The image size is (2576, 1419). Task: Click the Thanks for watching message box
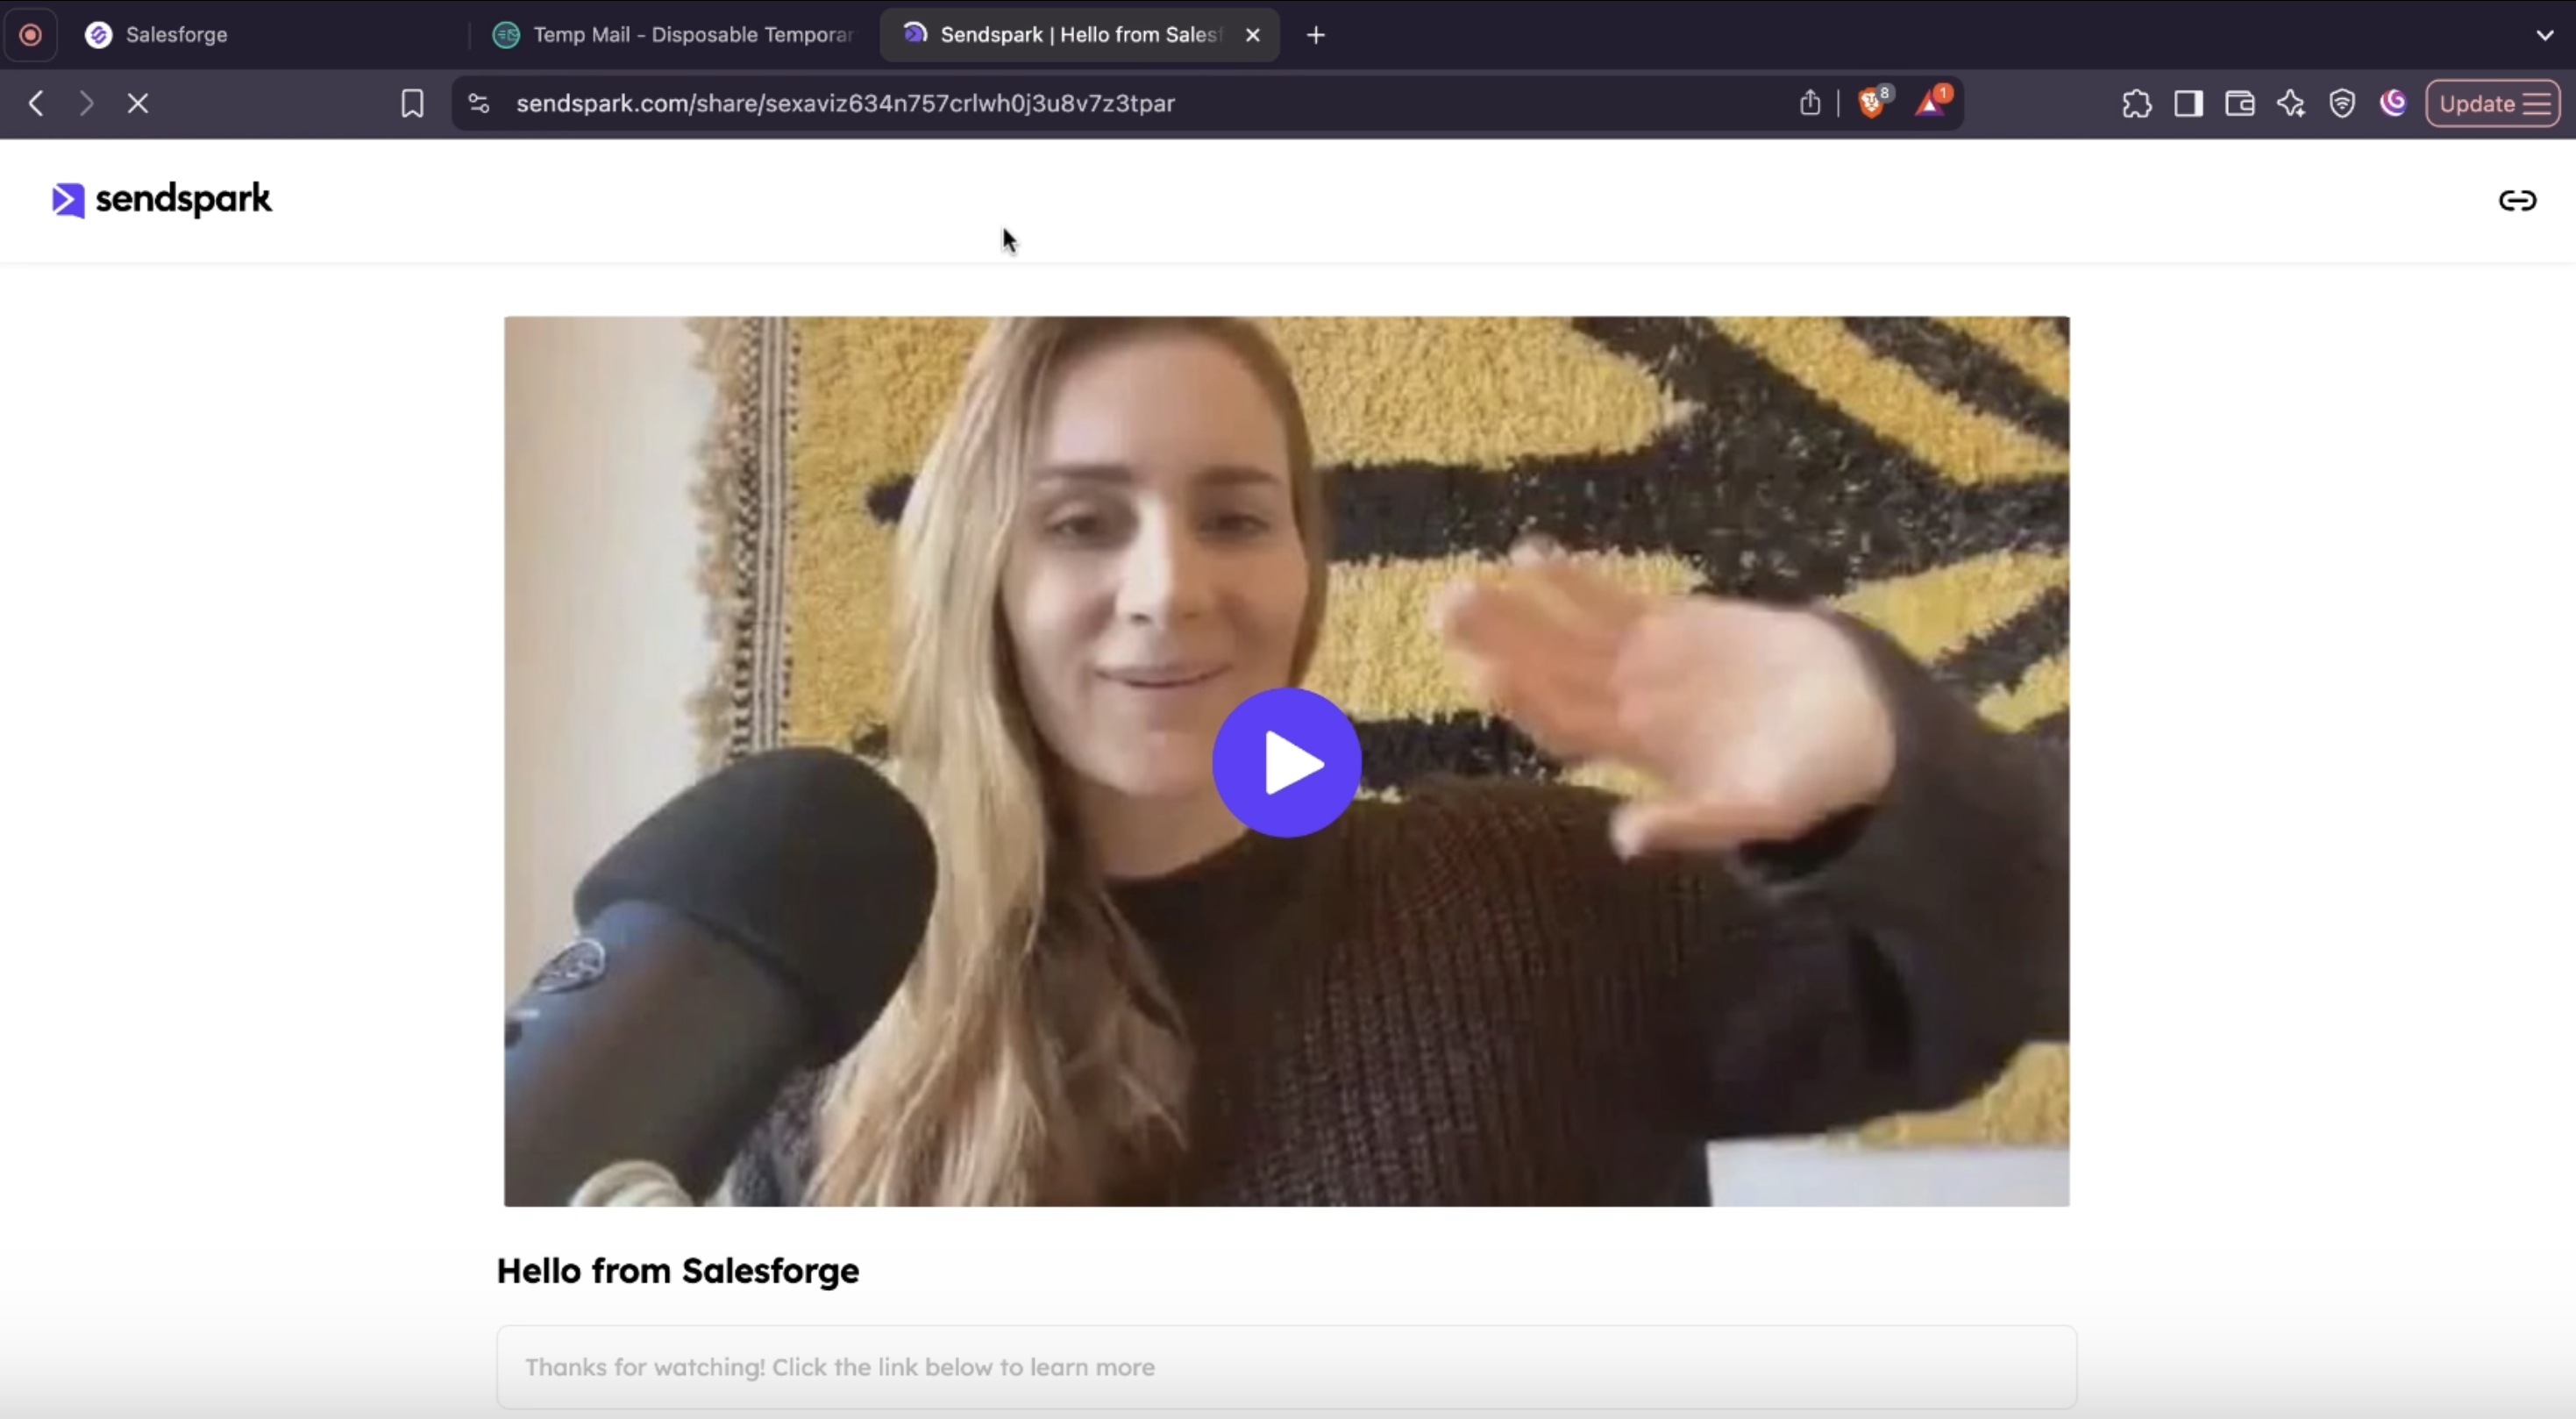1286,1367
